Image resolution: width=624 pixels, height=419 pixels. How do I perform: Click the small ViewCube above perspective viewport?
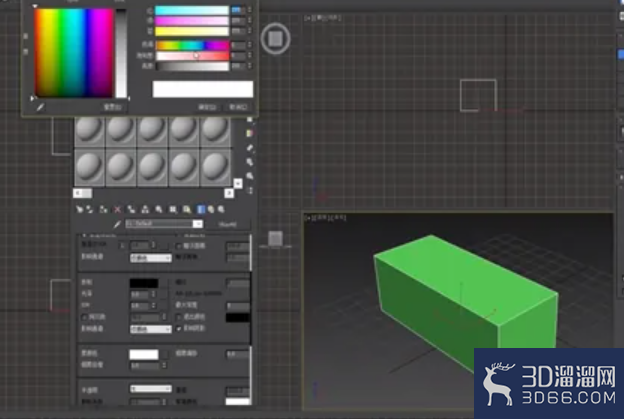(275, 239)
